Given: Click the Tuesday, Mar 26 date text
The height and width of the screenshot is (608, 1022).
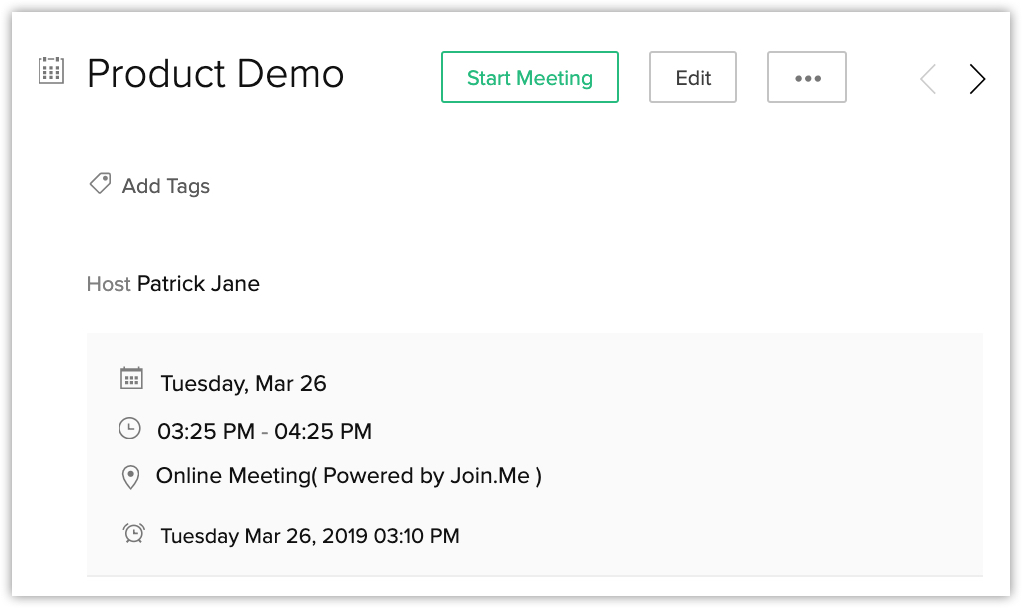Looking at the screenshot, I should click(244, 383).
